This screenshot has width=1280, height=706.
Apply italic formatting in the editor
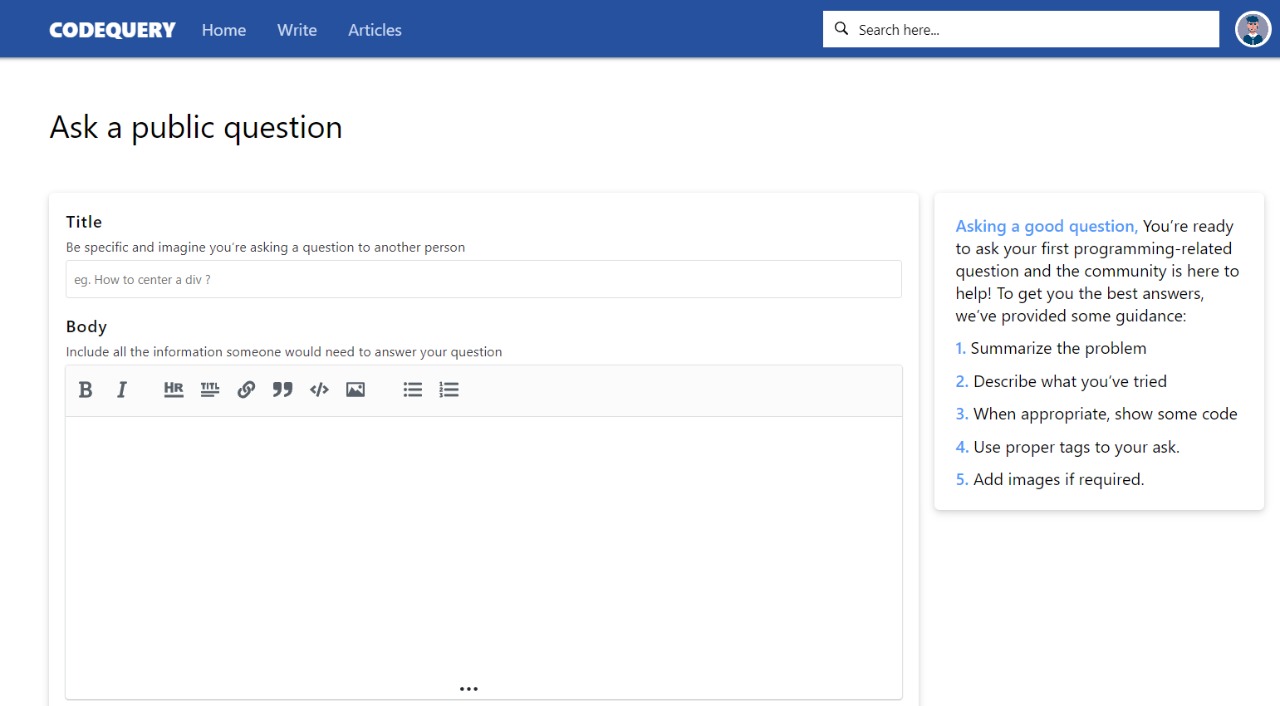[x=121, y=390]
